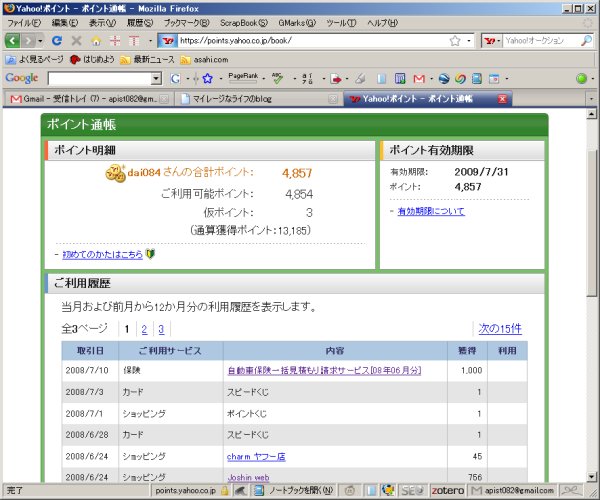Viewport: 600px width, 500px height.
Task: Open the Google toolbar search box dropdown
Action: (156, 79)
